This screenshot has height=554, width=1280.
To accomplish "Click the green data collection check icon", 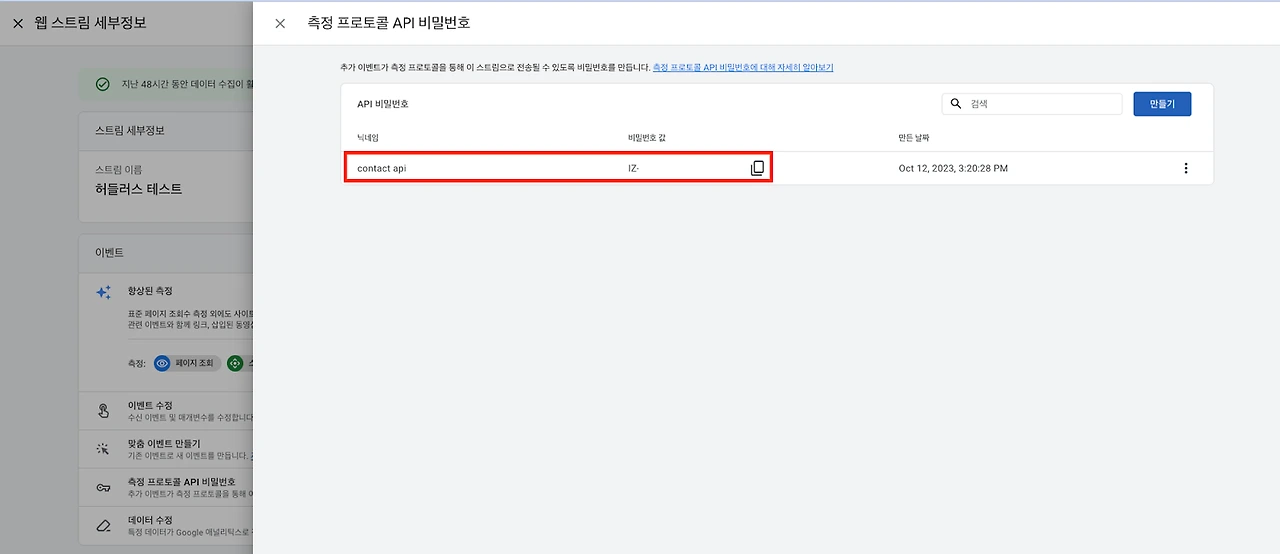I will [102, 84].
